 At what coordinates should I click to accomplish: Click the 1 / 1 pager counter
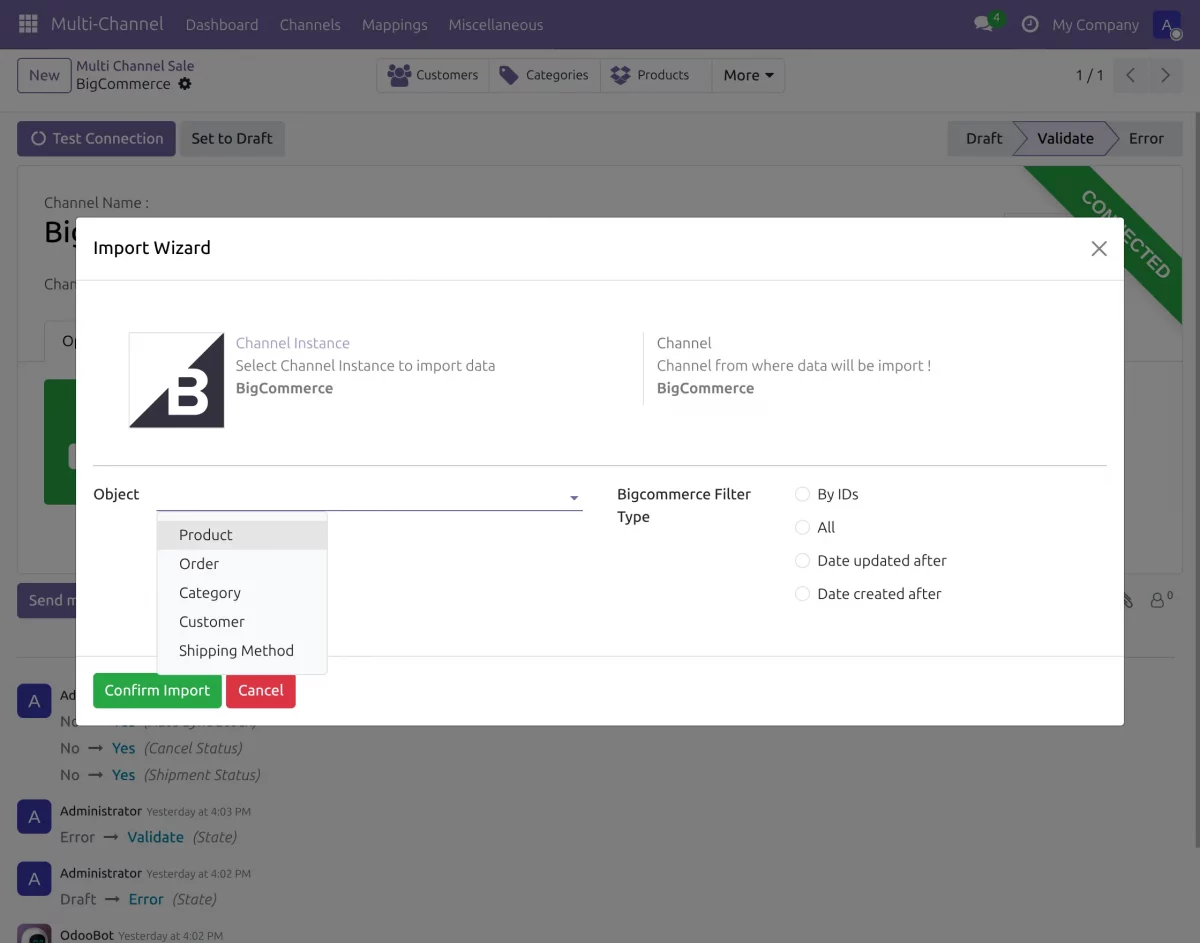1089,75
